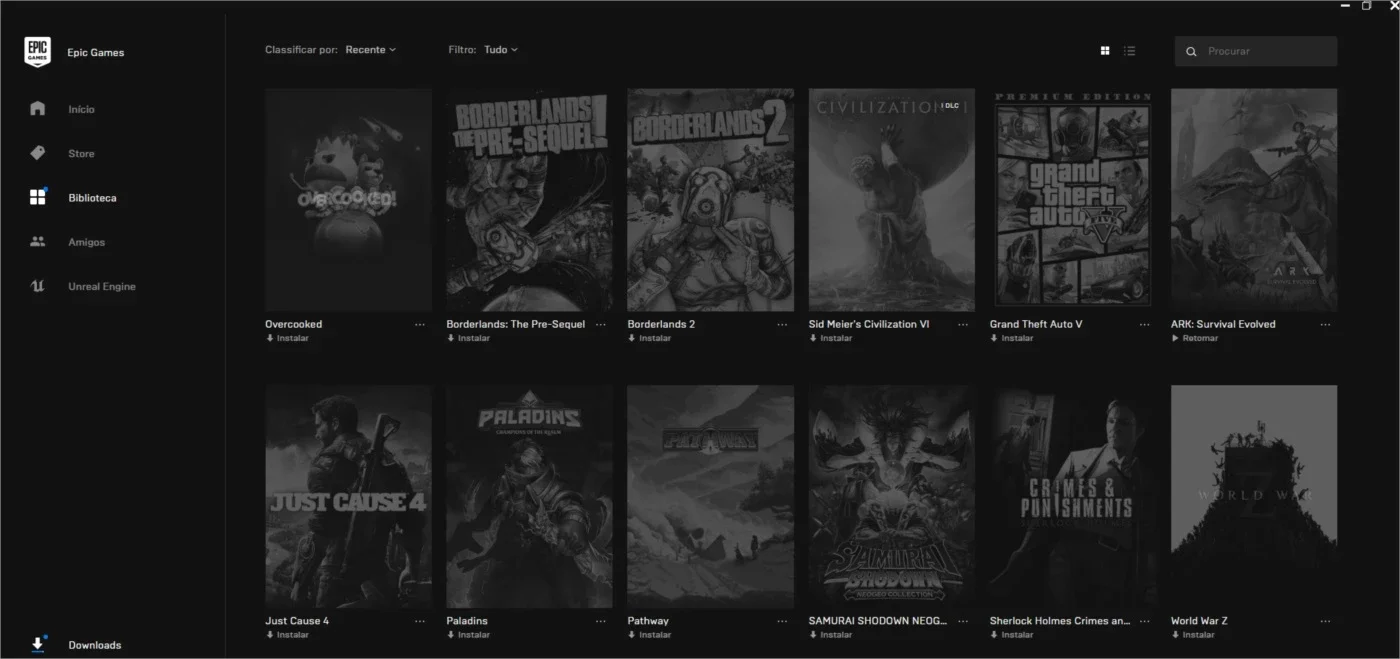This screenshot has height=659, width=1400.
Task: Open Borderlands: The Pre-Sequel cover art
Action: click(x=529, y=200)
